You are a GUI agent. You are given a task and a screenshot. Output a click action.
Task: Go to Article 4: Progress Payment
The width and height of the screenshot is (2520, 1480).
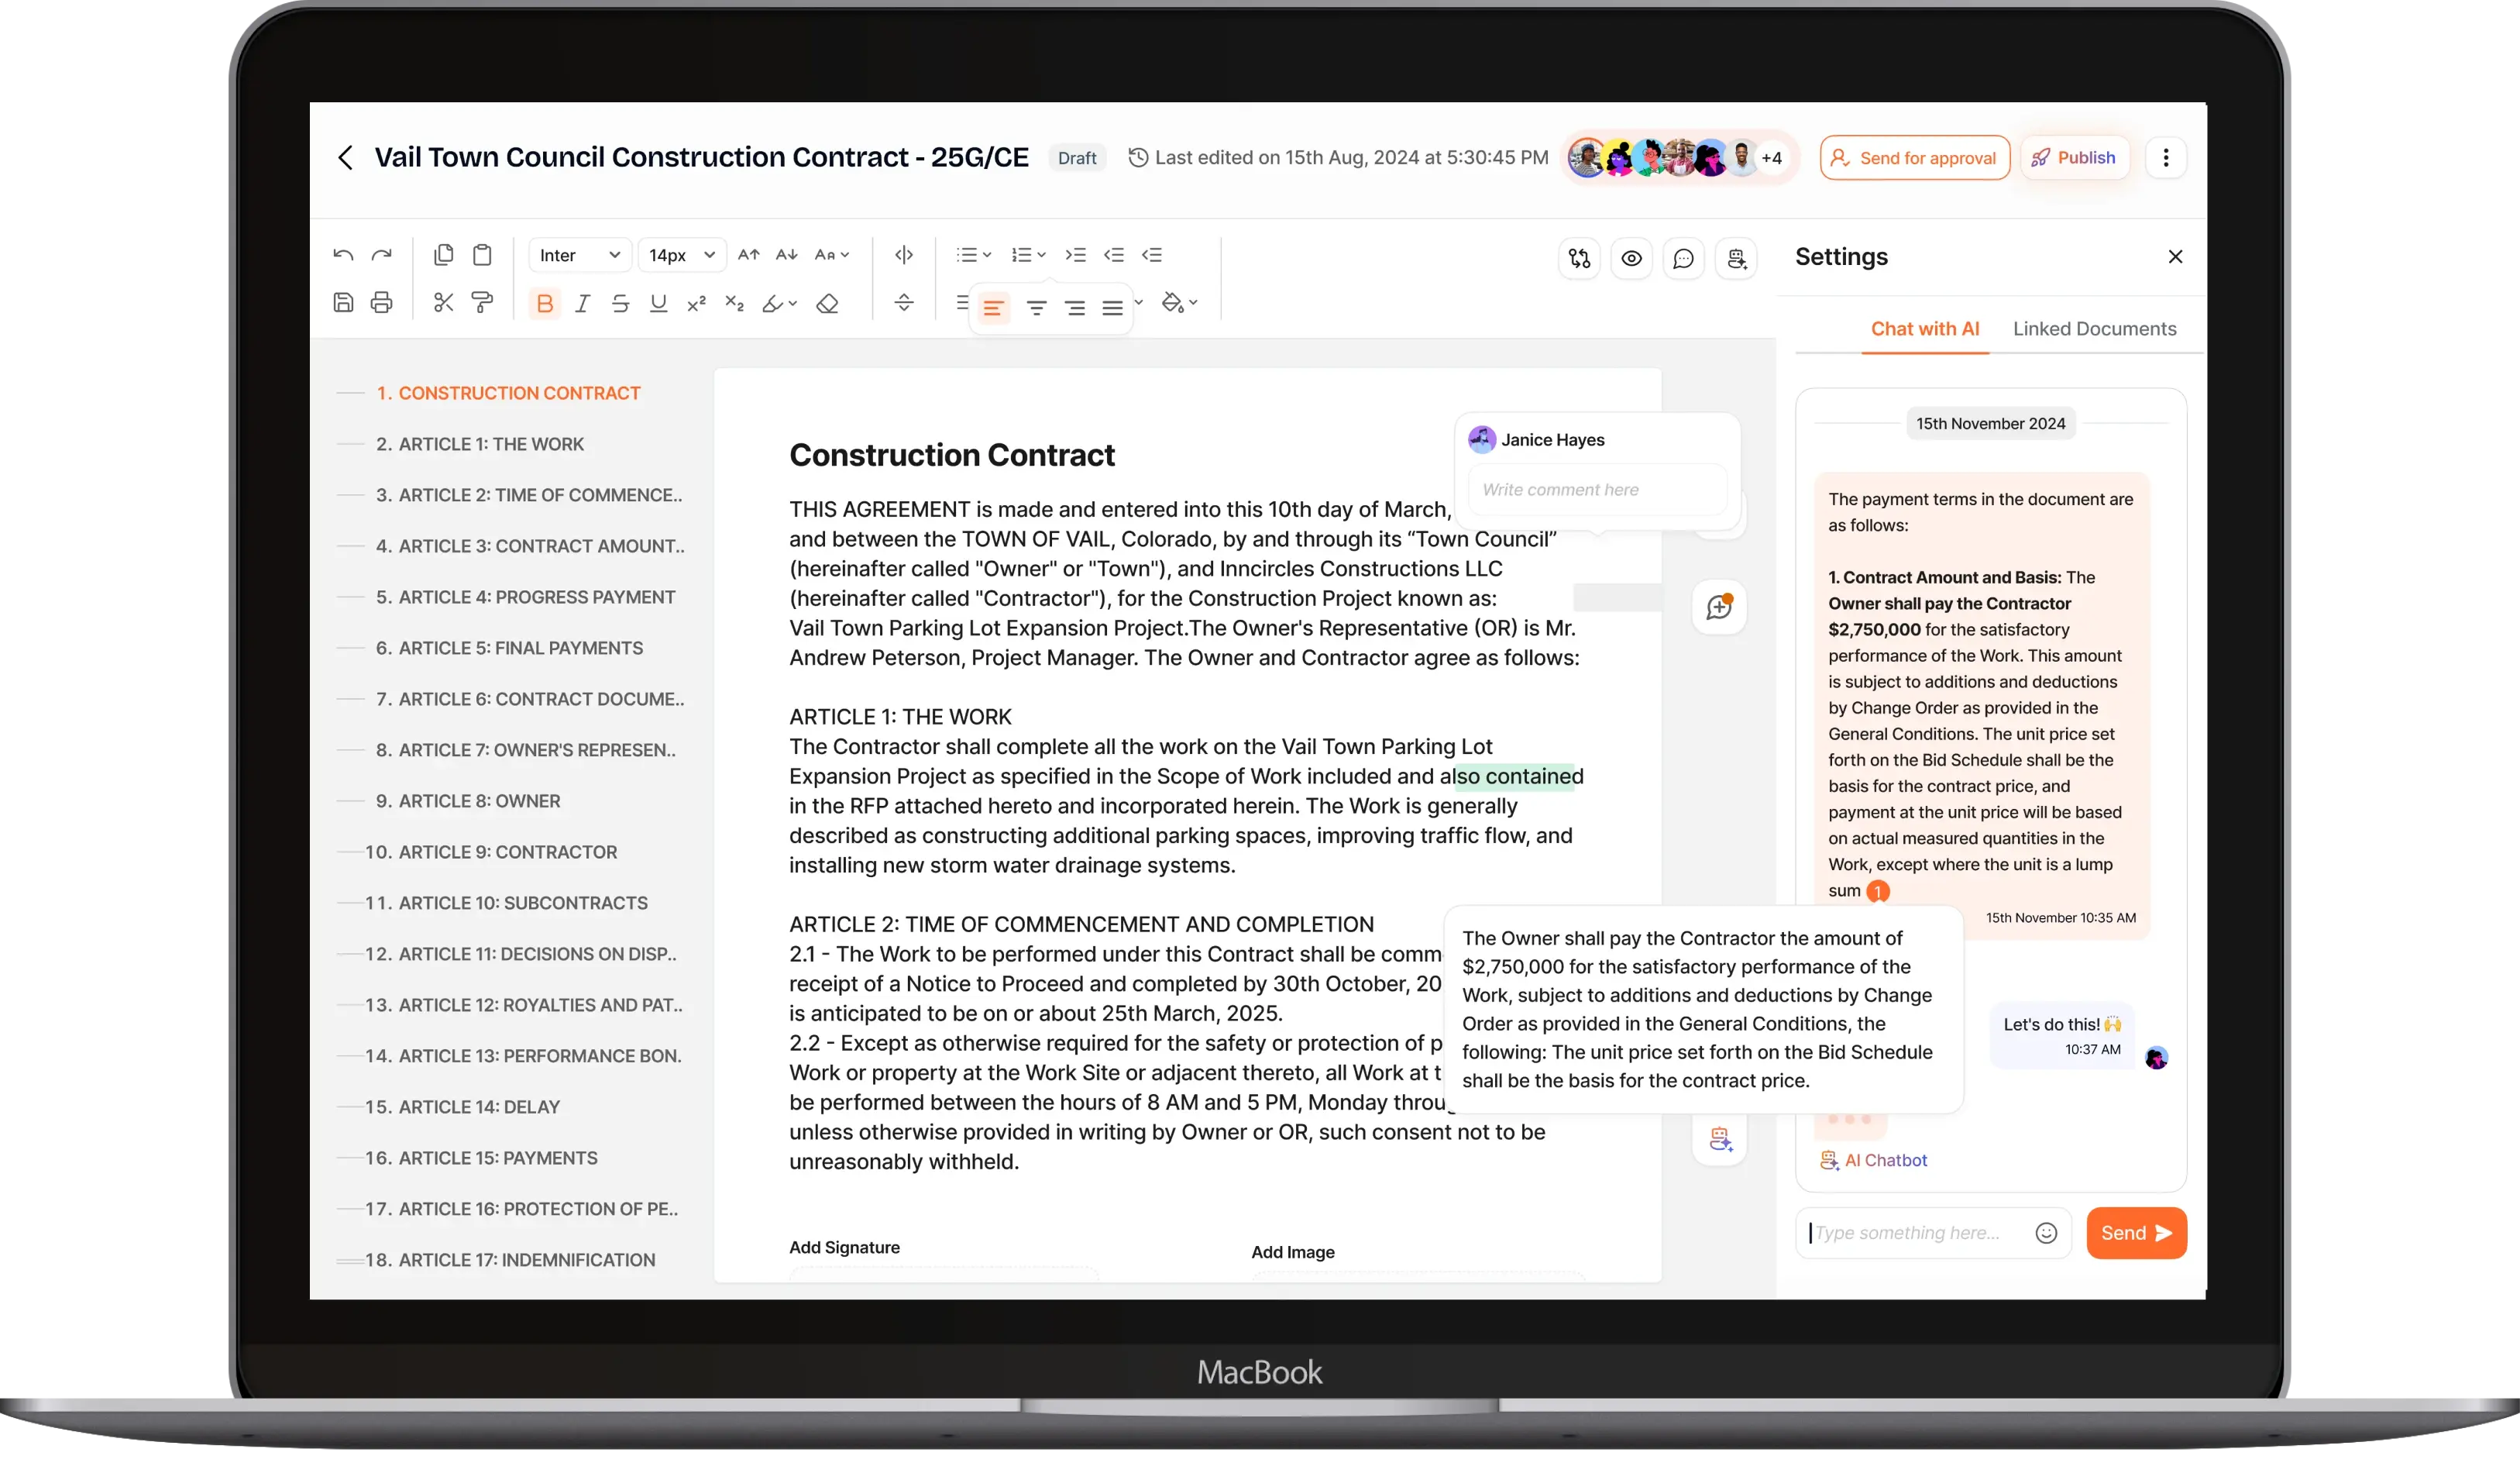point(525,597)
